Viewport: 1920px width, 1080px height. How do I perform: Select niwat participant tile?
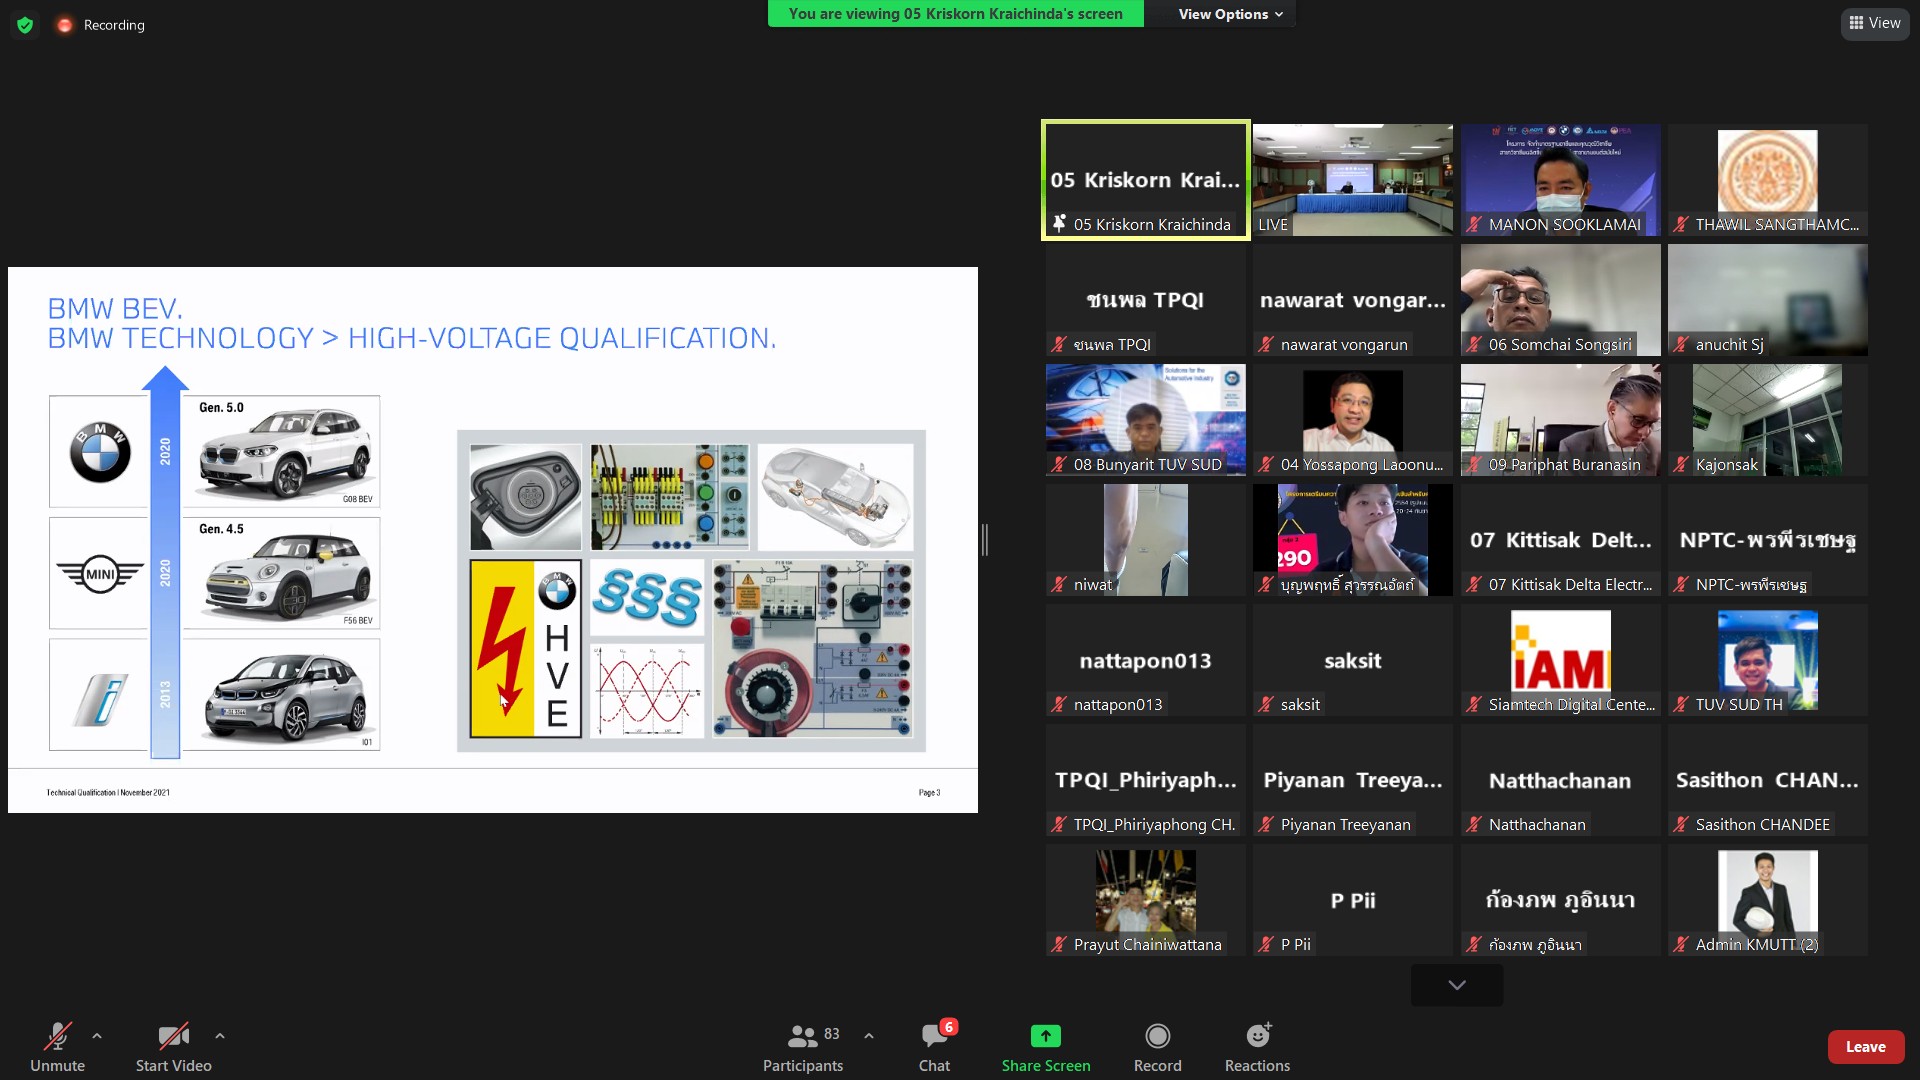pyautogui.click(x=1146, y=540)
